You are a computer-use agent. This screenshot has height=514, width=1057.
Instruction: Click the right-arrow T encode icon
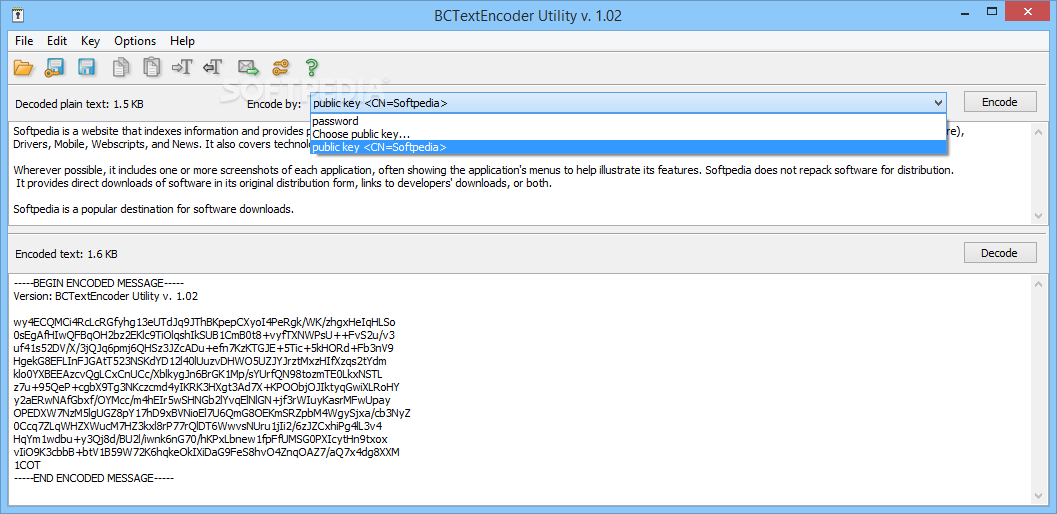[x=182, y=67]
